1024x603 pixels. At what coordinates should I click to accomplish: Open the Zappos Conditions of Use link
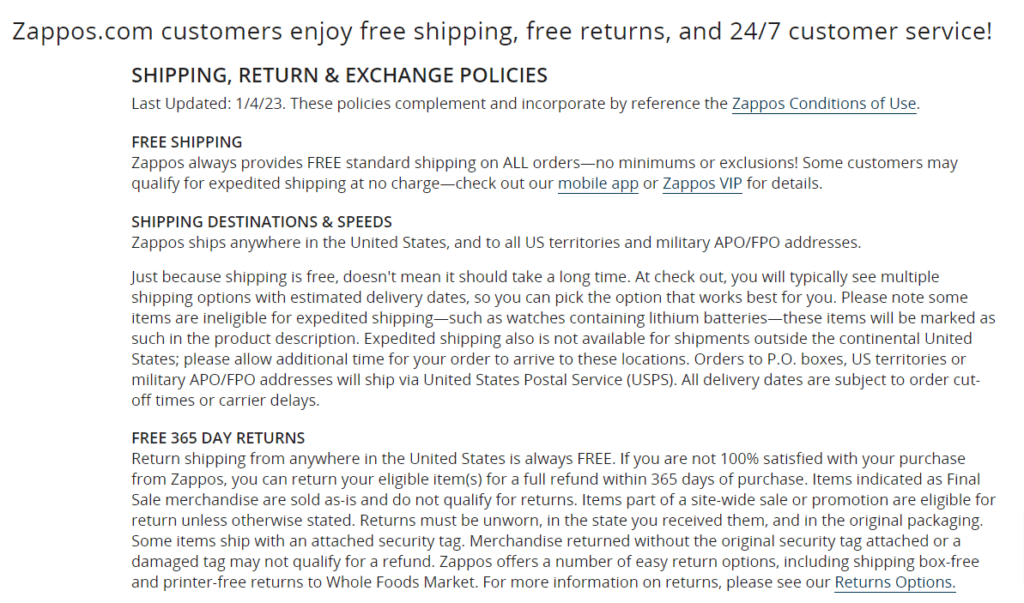(824, 104)
